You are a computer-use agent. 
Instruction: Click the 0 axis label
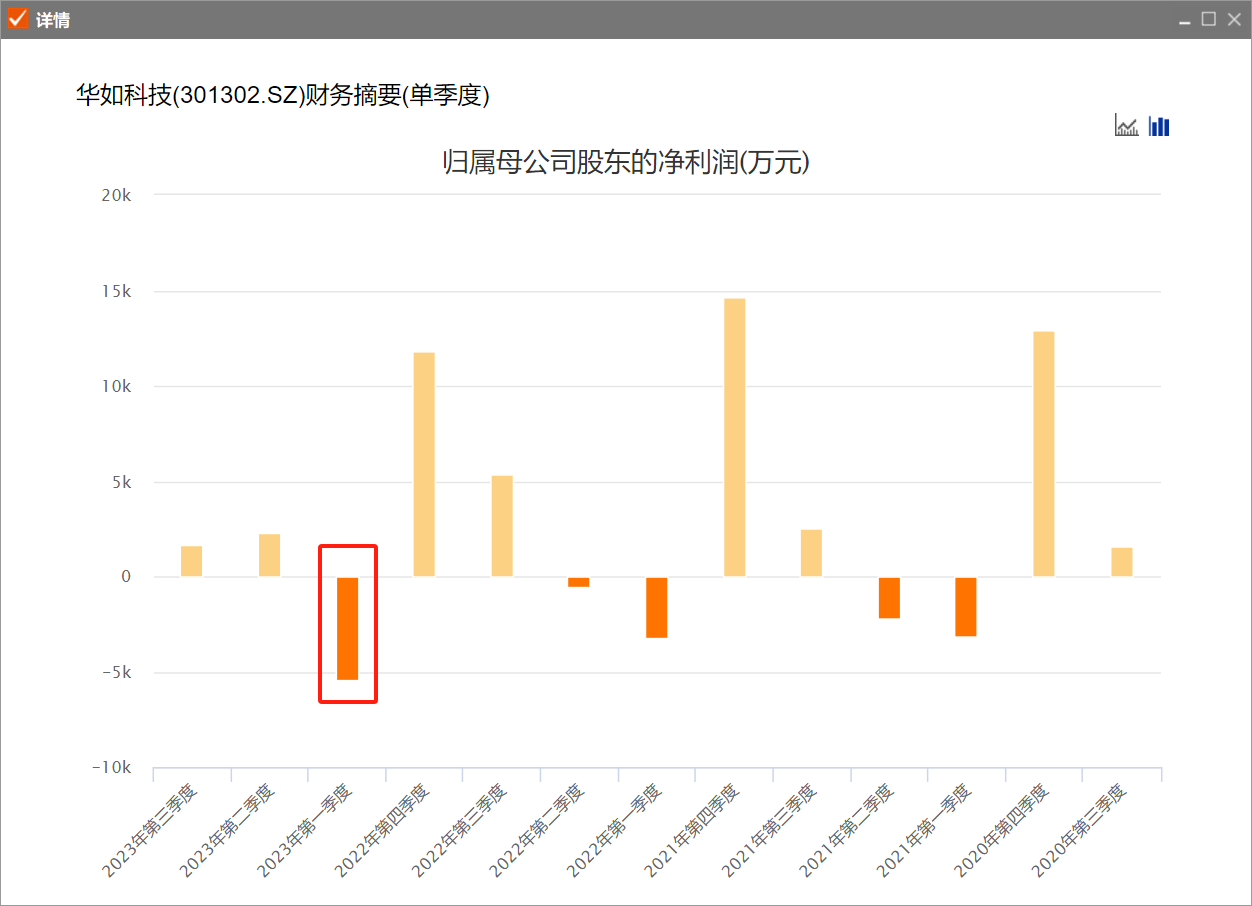click(127, 577)
